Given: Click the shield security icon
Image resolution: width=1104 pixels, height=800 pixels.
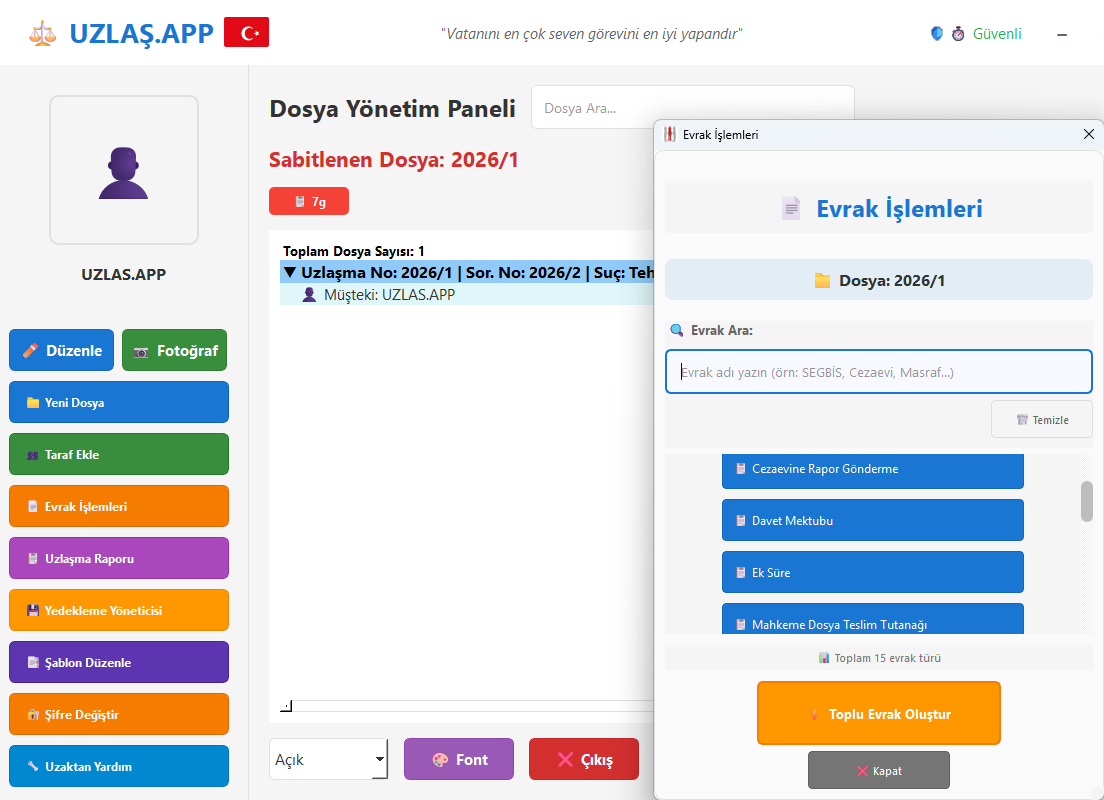Looking at the screenshot, I should pos(937,33).
